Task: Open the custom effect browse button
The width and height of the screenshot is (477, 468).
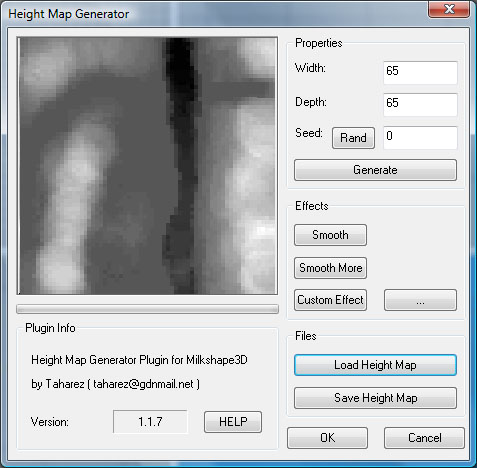Action: point(420,300)
